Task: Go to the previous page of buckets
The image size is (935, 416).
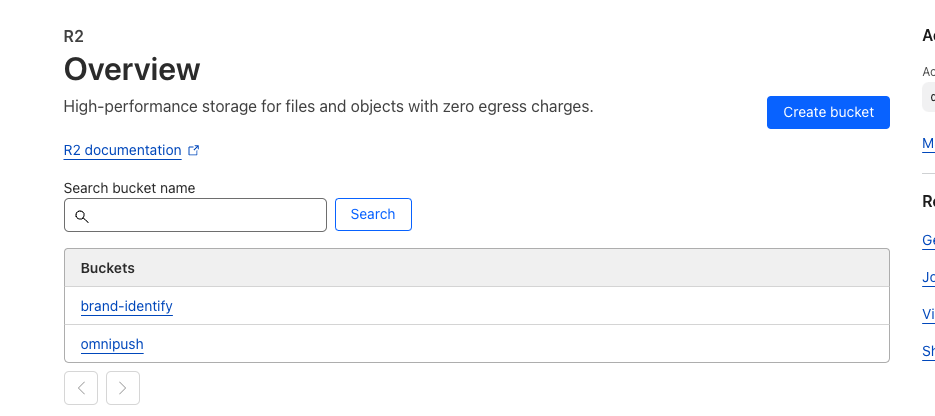Action: pyautogui.click(x=82, y=388)
